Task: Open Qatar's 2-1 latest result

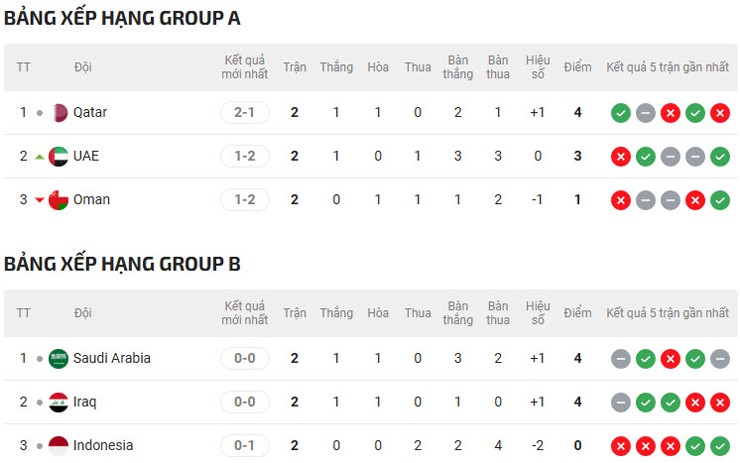Action: [245, 113]
